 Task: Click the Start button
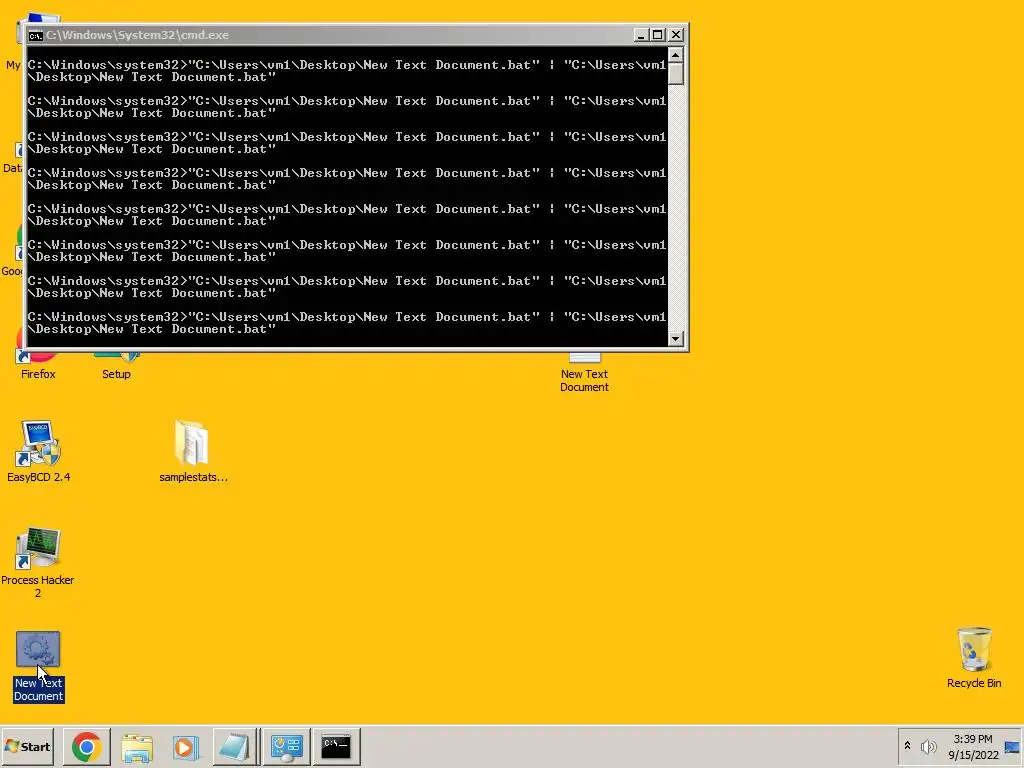tap(27, 746)
